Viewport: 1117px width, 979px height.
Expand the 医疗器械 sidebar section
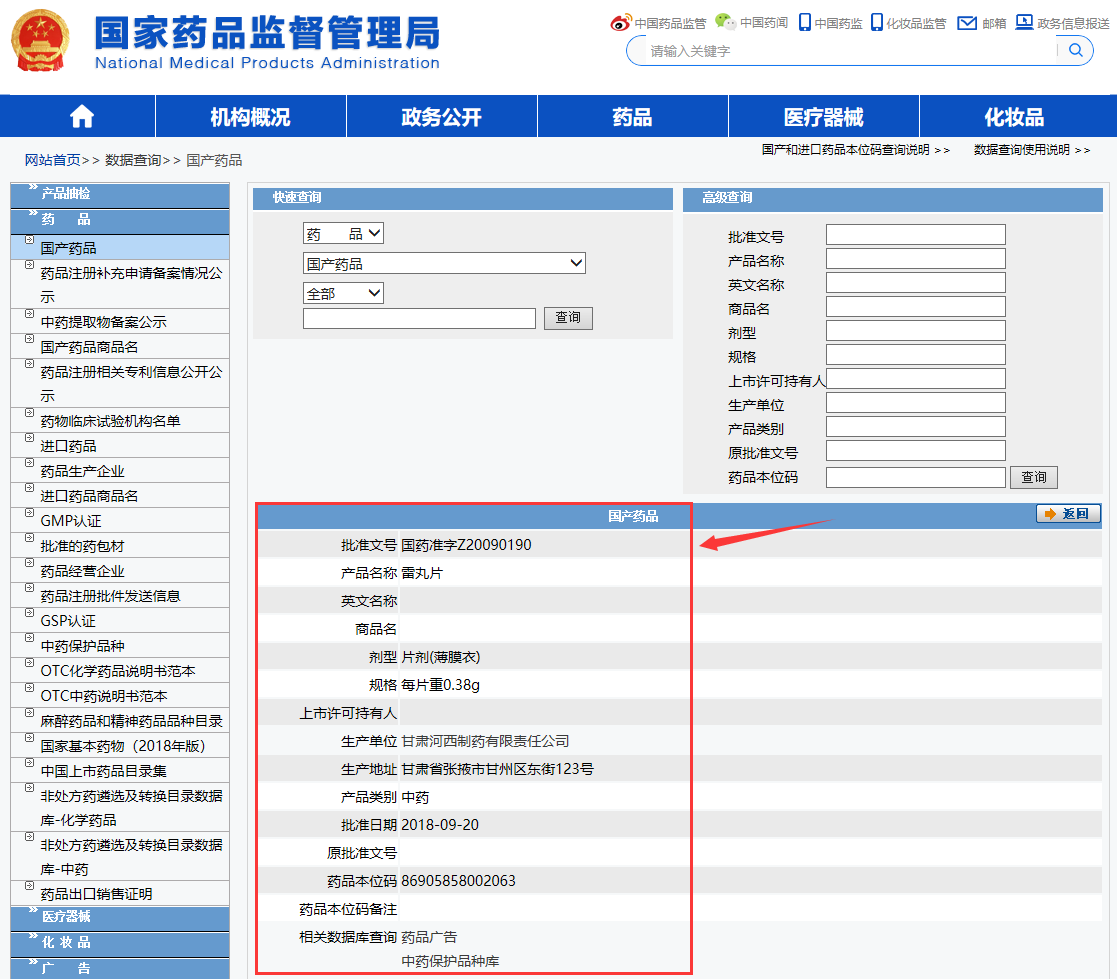[120, 917]
